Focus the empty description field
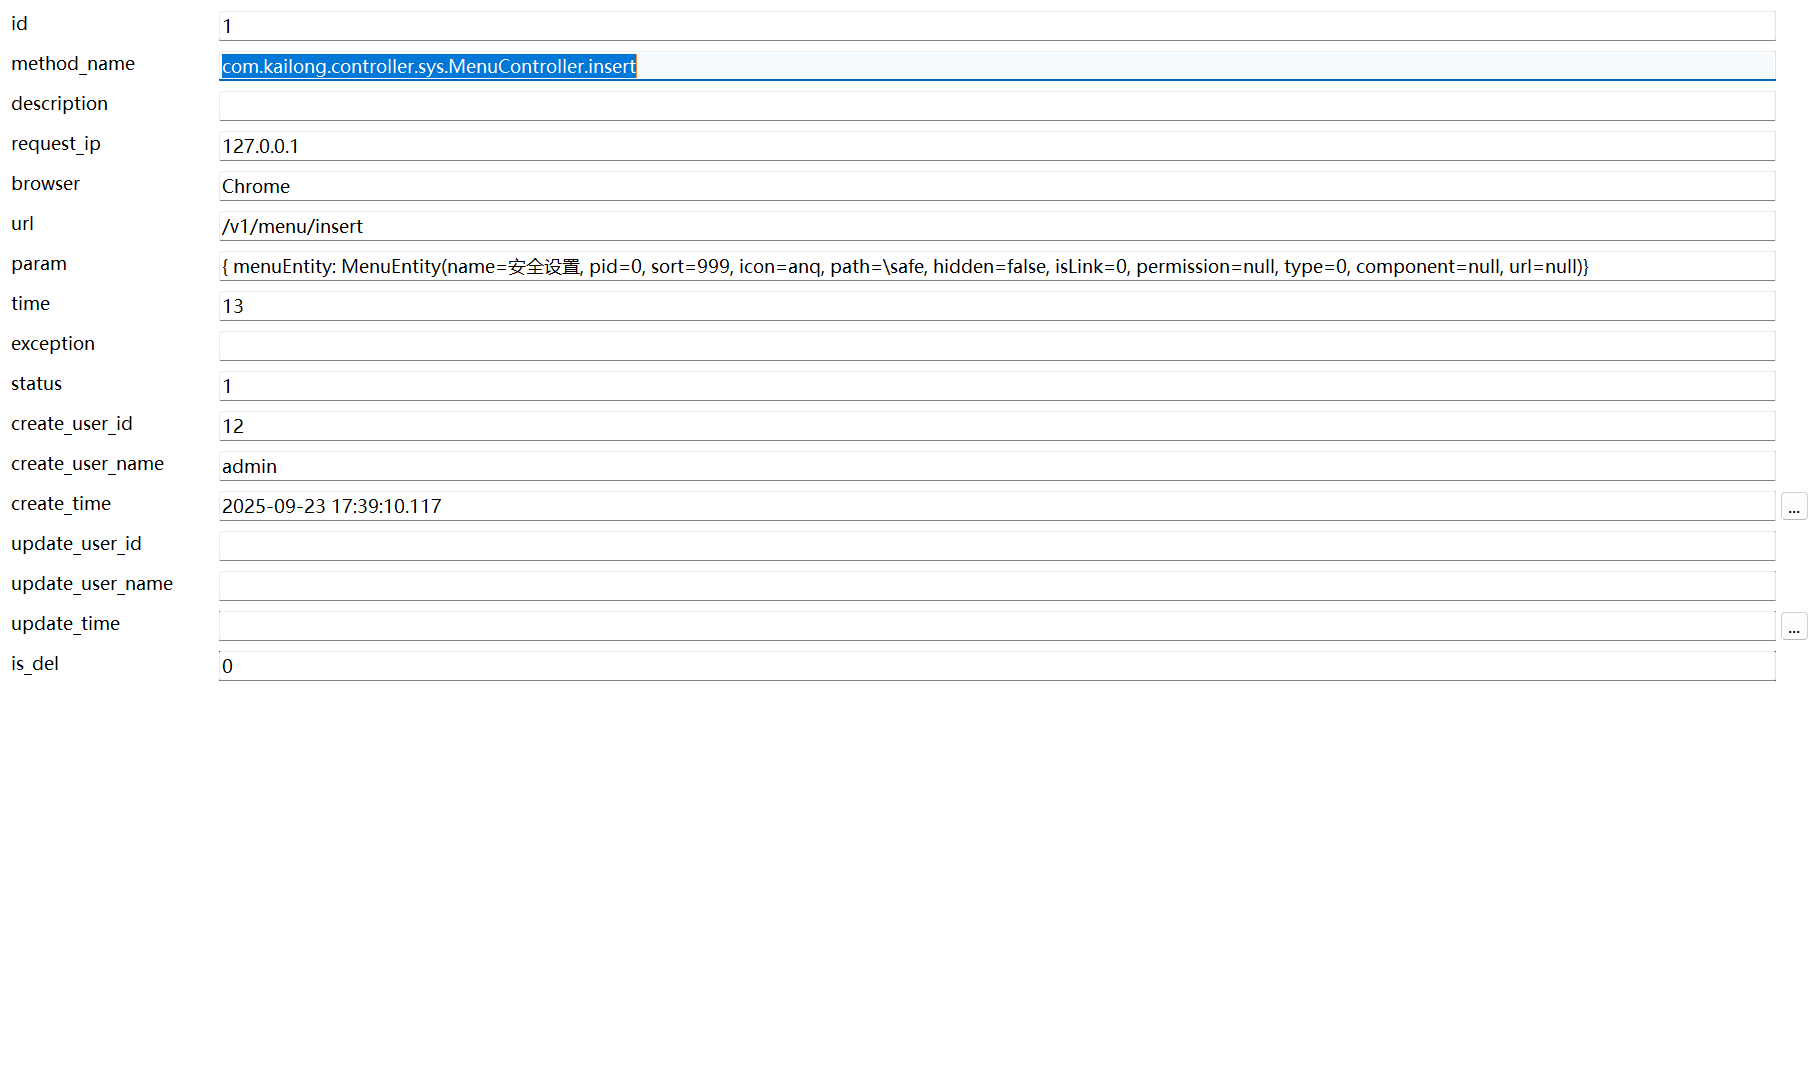This screenshot has width=1820, height=1070. (996, 106)
